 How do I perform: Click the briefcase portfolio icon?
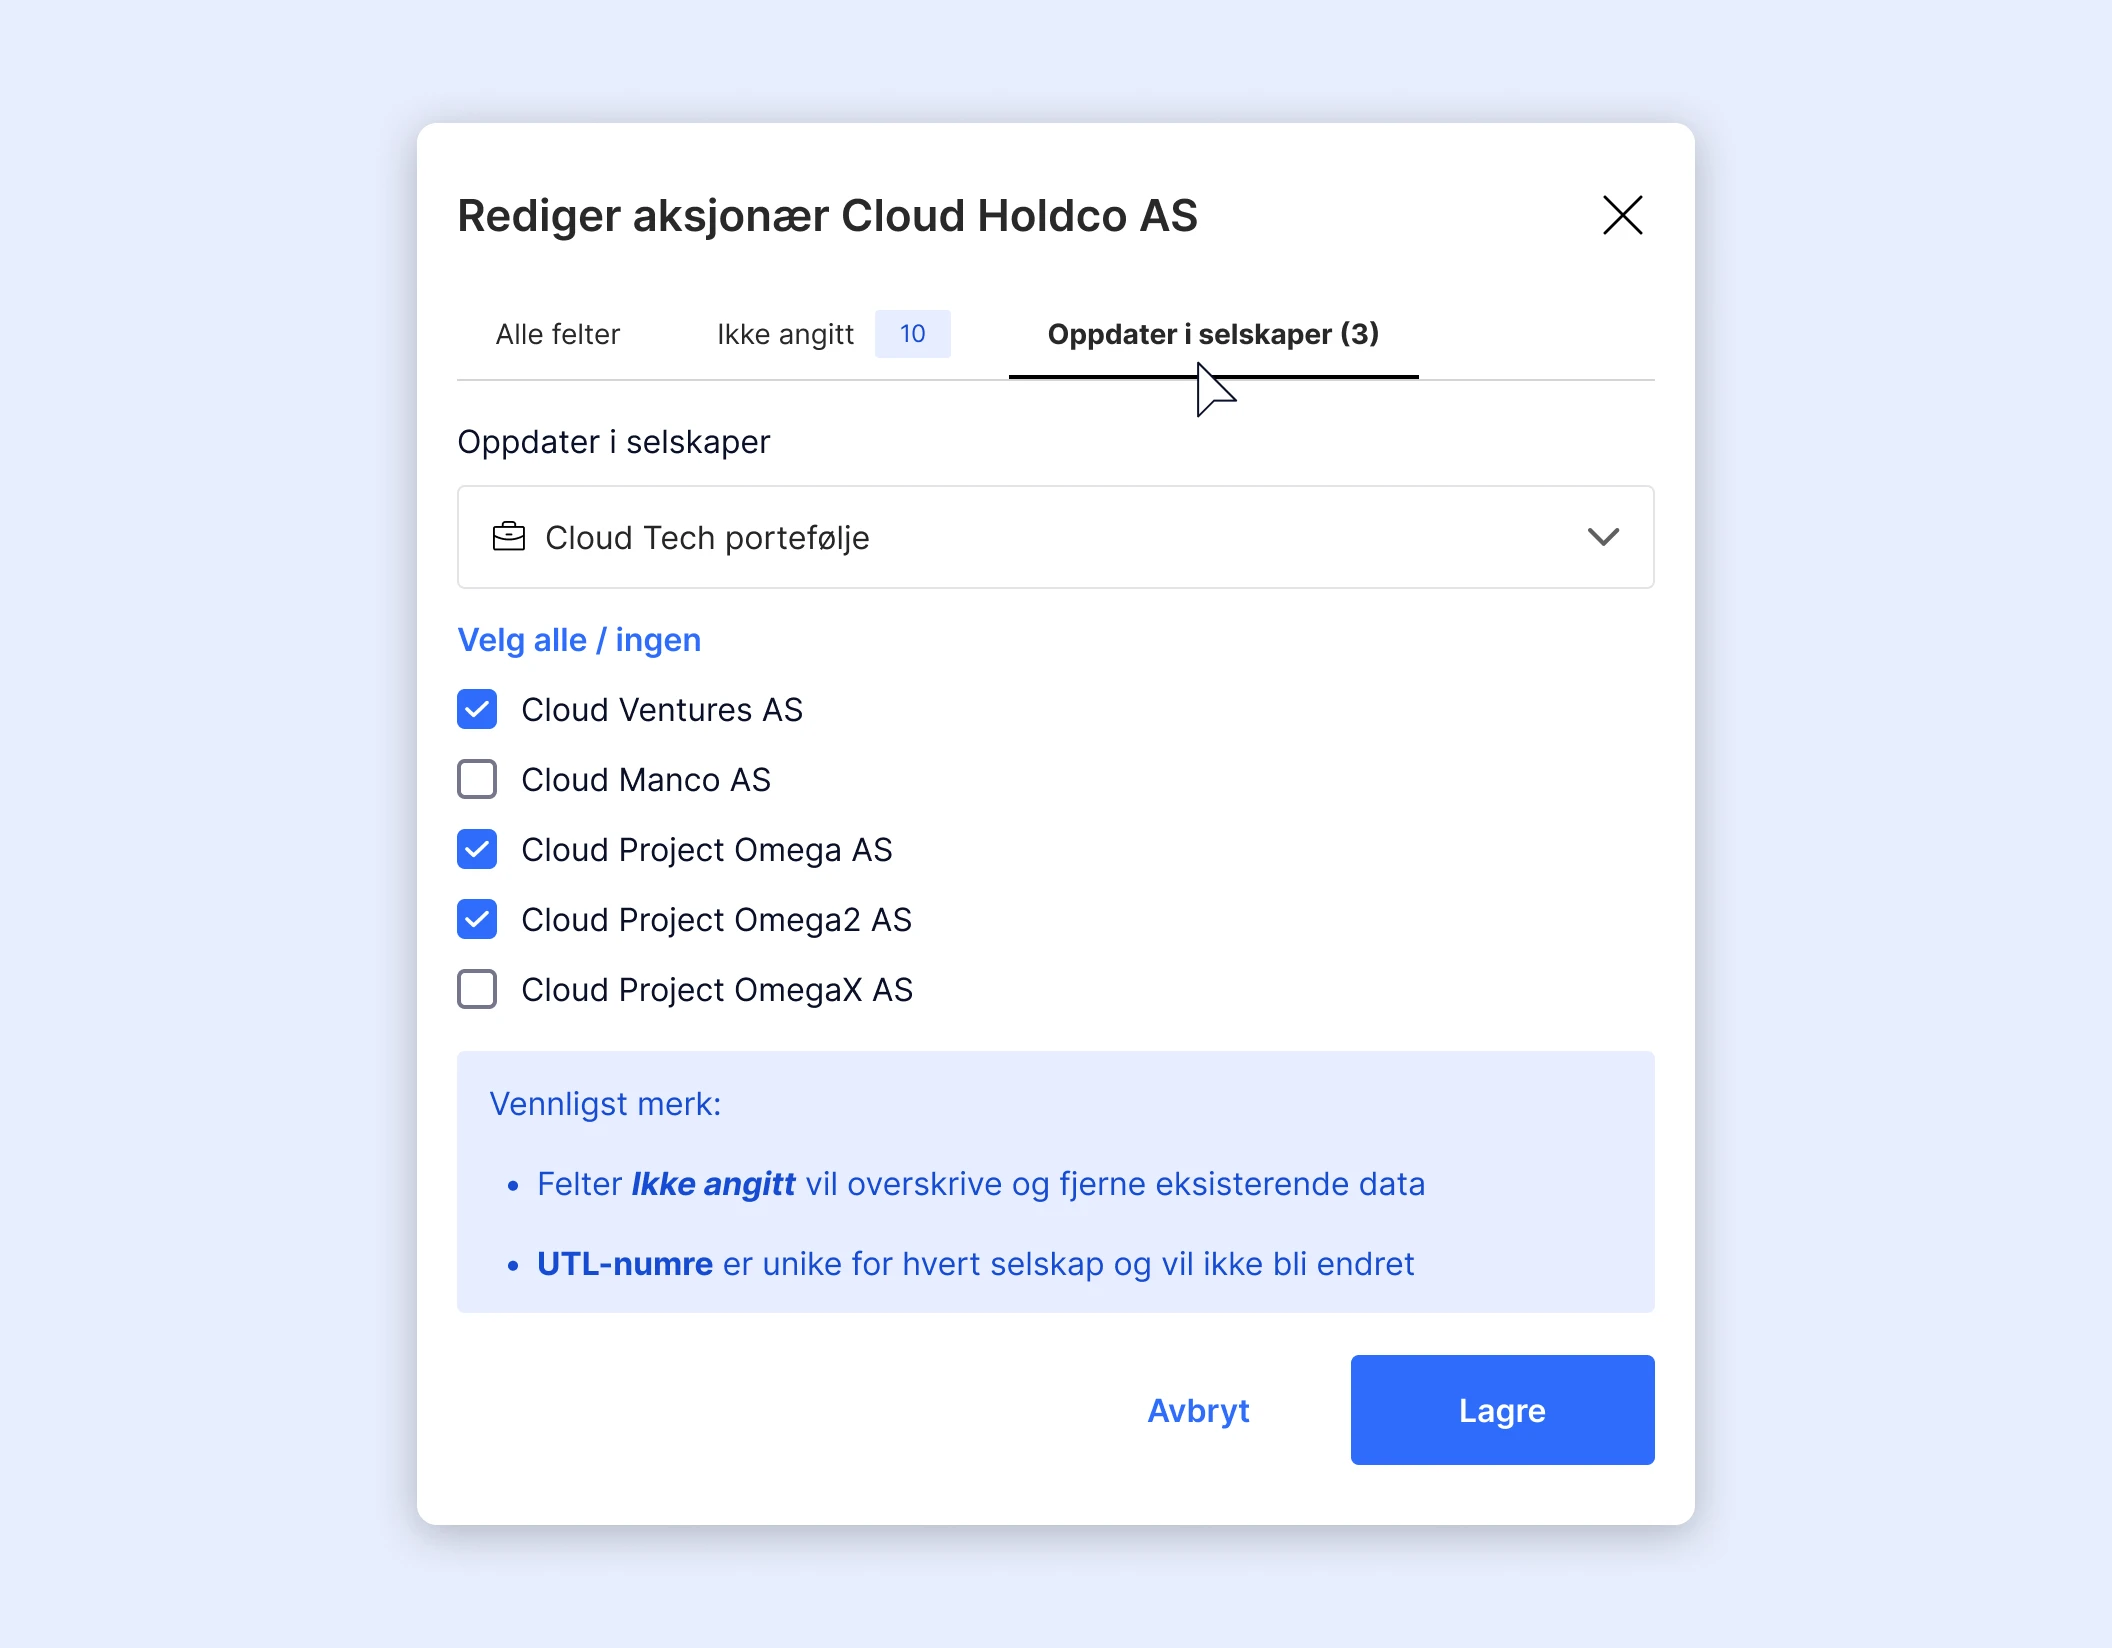pyautogui.click(x=509, y=537)
